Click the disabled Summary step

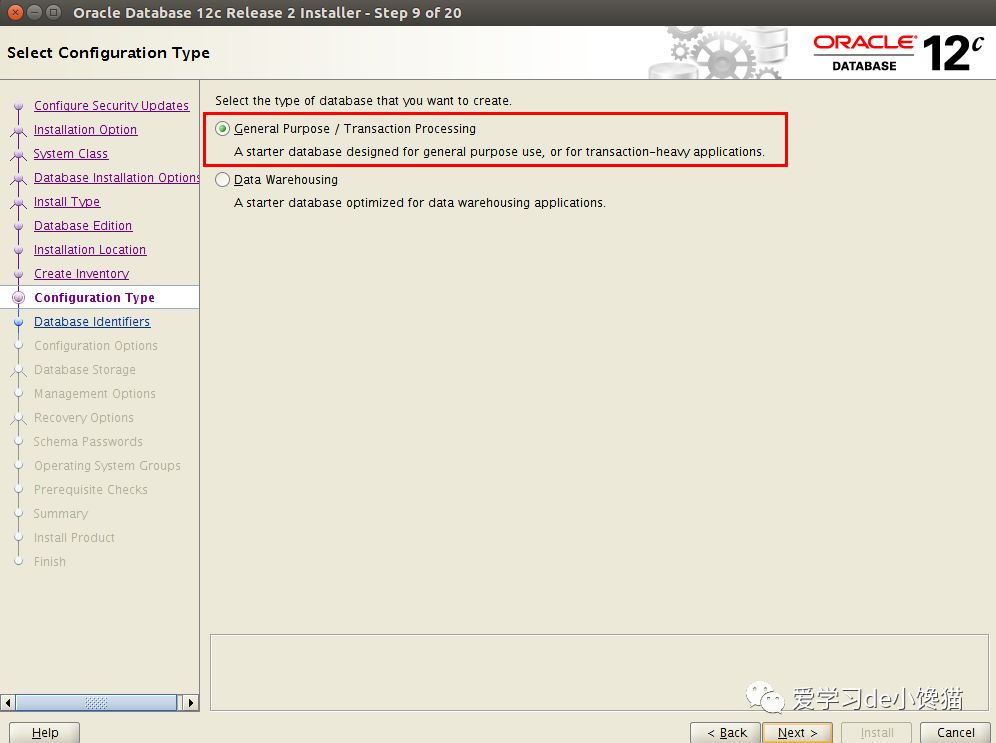click(60, 514)
